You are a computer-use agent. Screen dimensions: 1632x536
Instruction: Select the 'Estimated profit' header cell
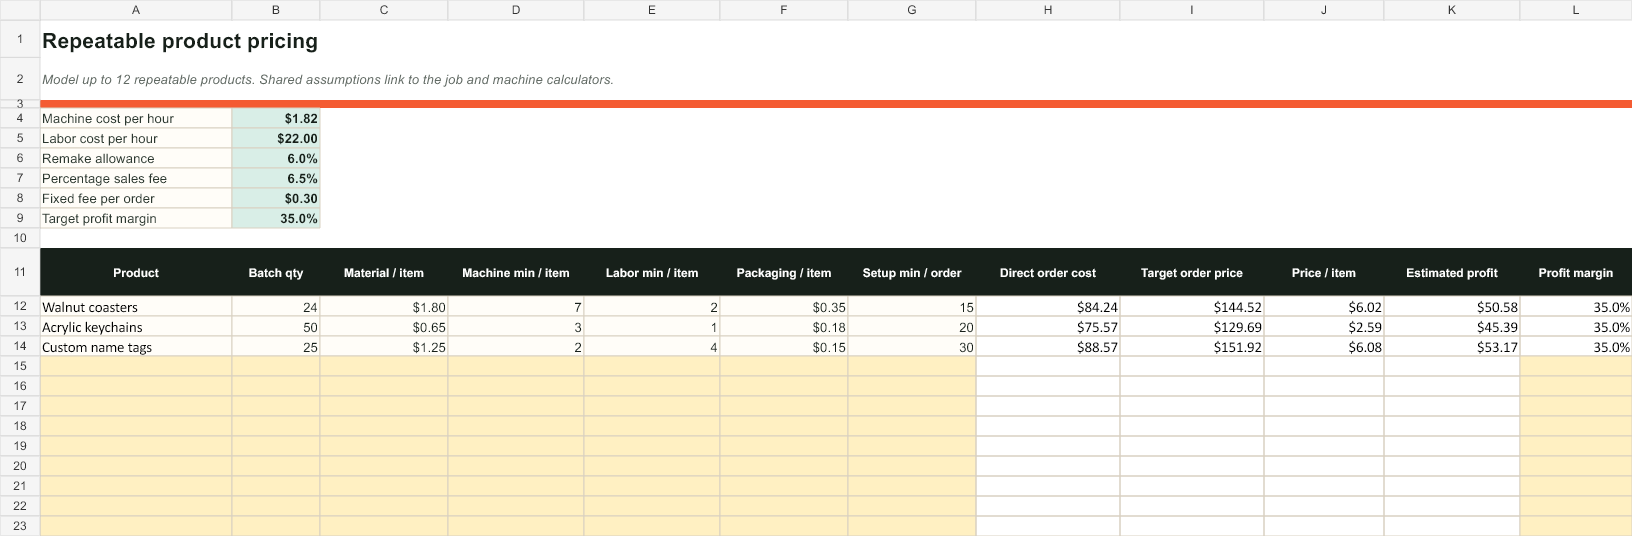pos(1452,272)
